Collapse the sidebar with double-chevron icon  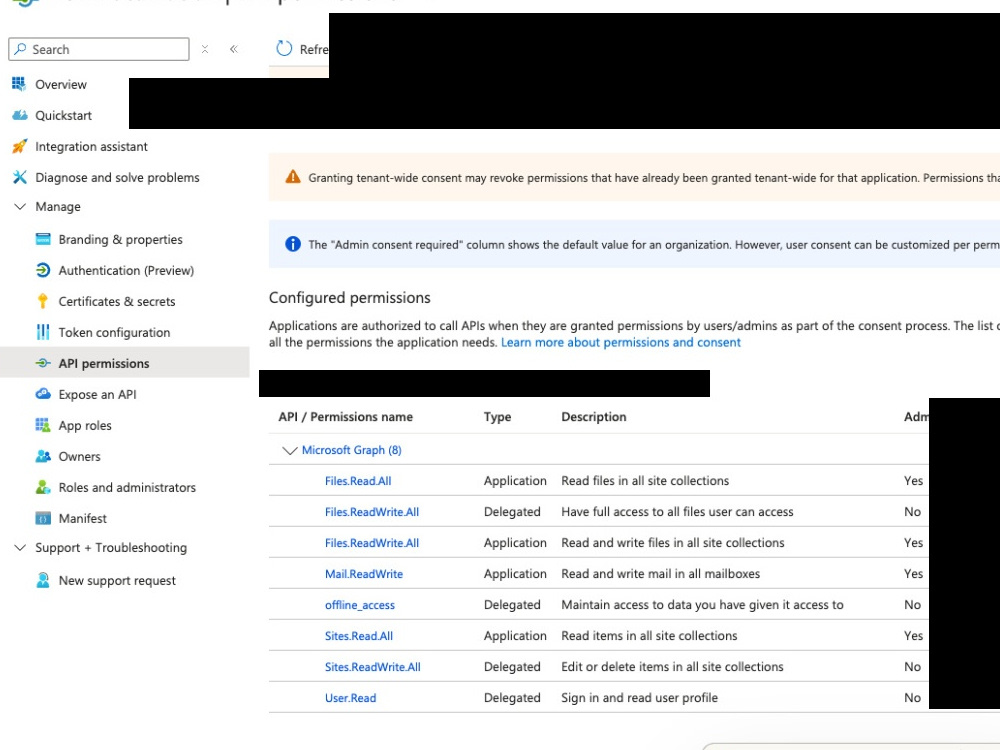click(x=233, y=49)
